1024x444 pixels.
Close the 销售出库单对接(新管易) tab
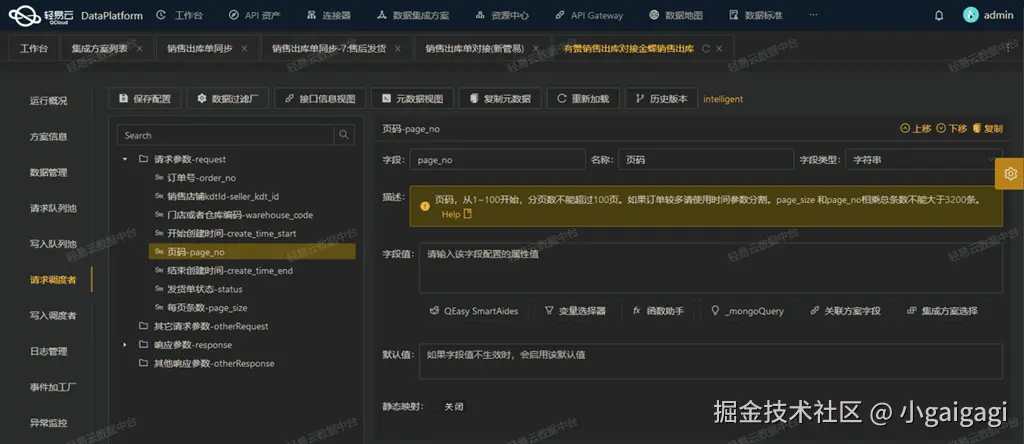click(x=536, y=48)
